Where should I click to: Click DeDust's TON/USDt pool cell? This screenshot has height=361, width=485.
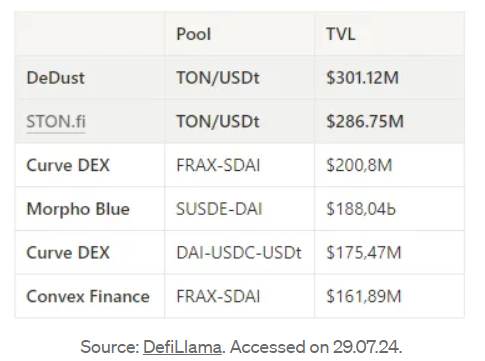(x=218, y=78)
